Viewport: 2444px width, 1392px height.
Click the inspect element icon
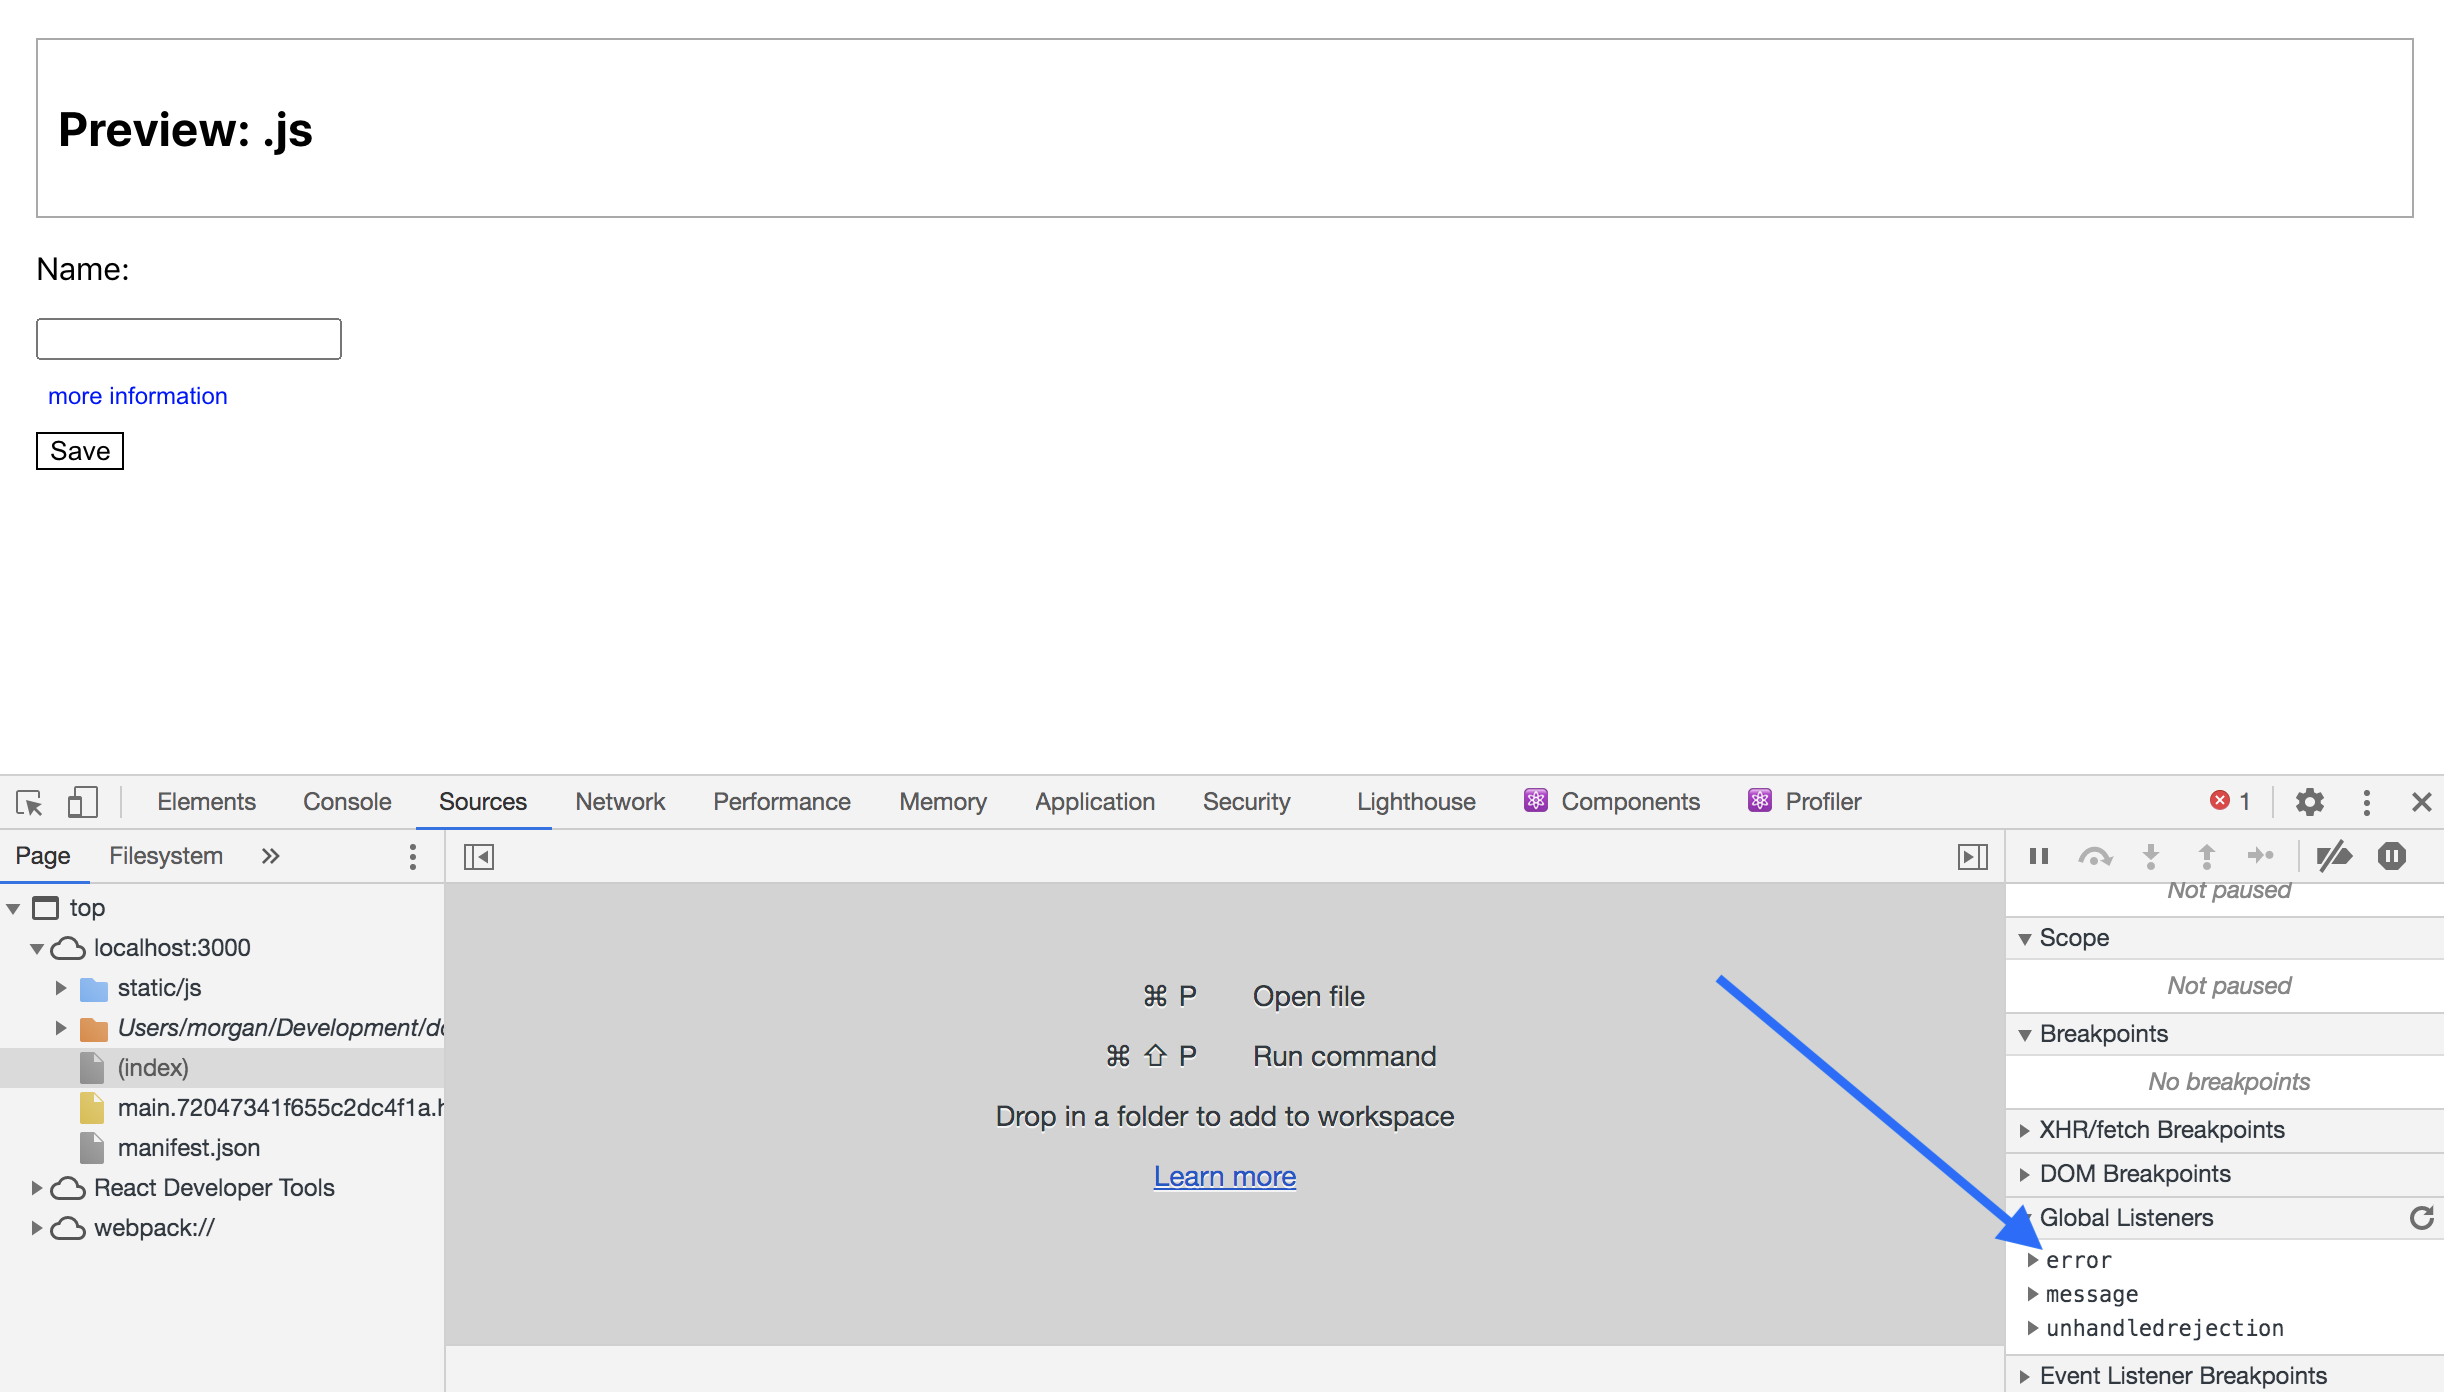tap(30, 801)
